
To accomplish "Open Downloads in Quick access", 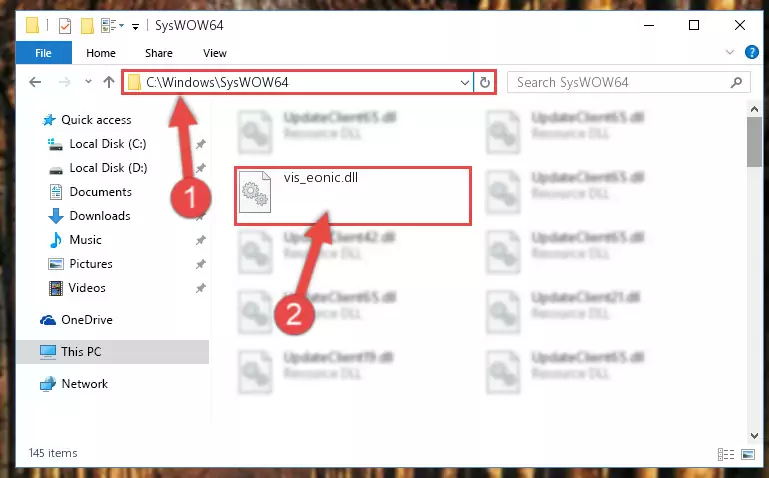I will click(x=100, y=216).
